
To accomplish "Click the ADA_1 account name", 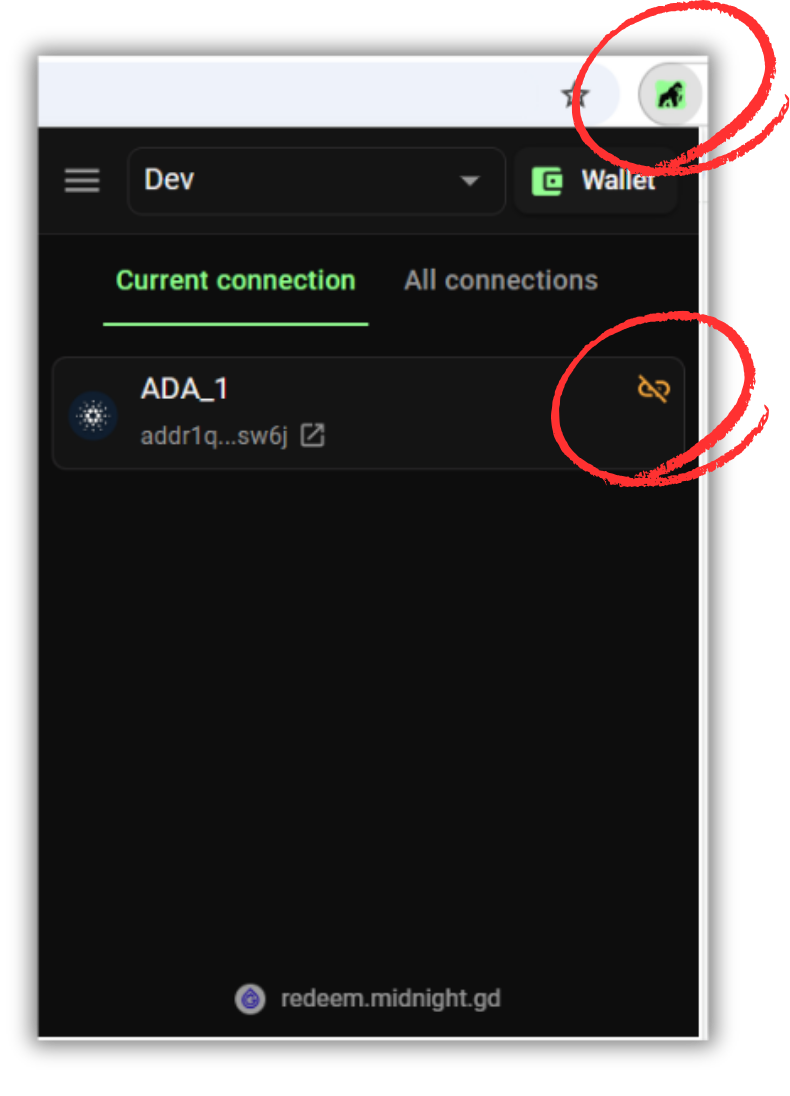I will pos(185,389).
